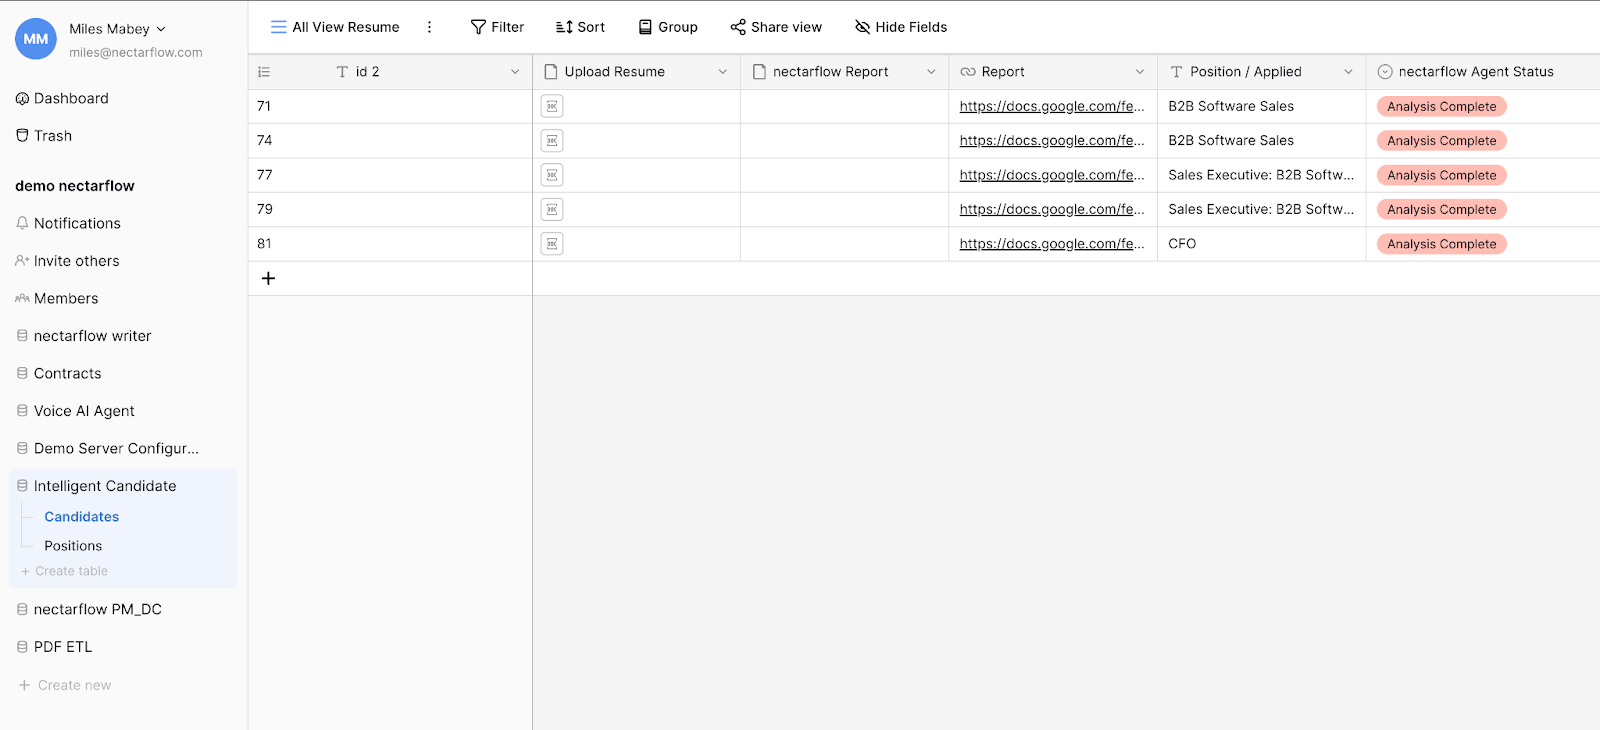Click Analysis Complete status tag in row 71
This screenshot has height=730, width=1600.
tap(1442, 106)
